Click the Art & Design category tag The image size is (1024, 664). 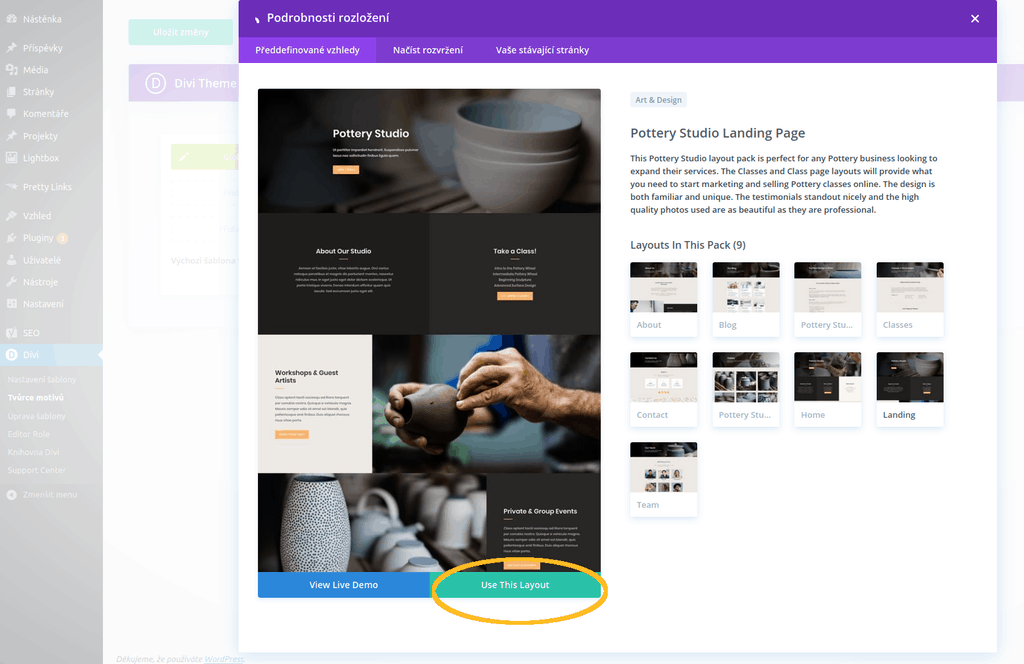tap(658, 100)
